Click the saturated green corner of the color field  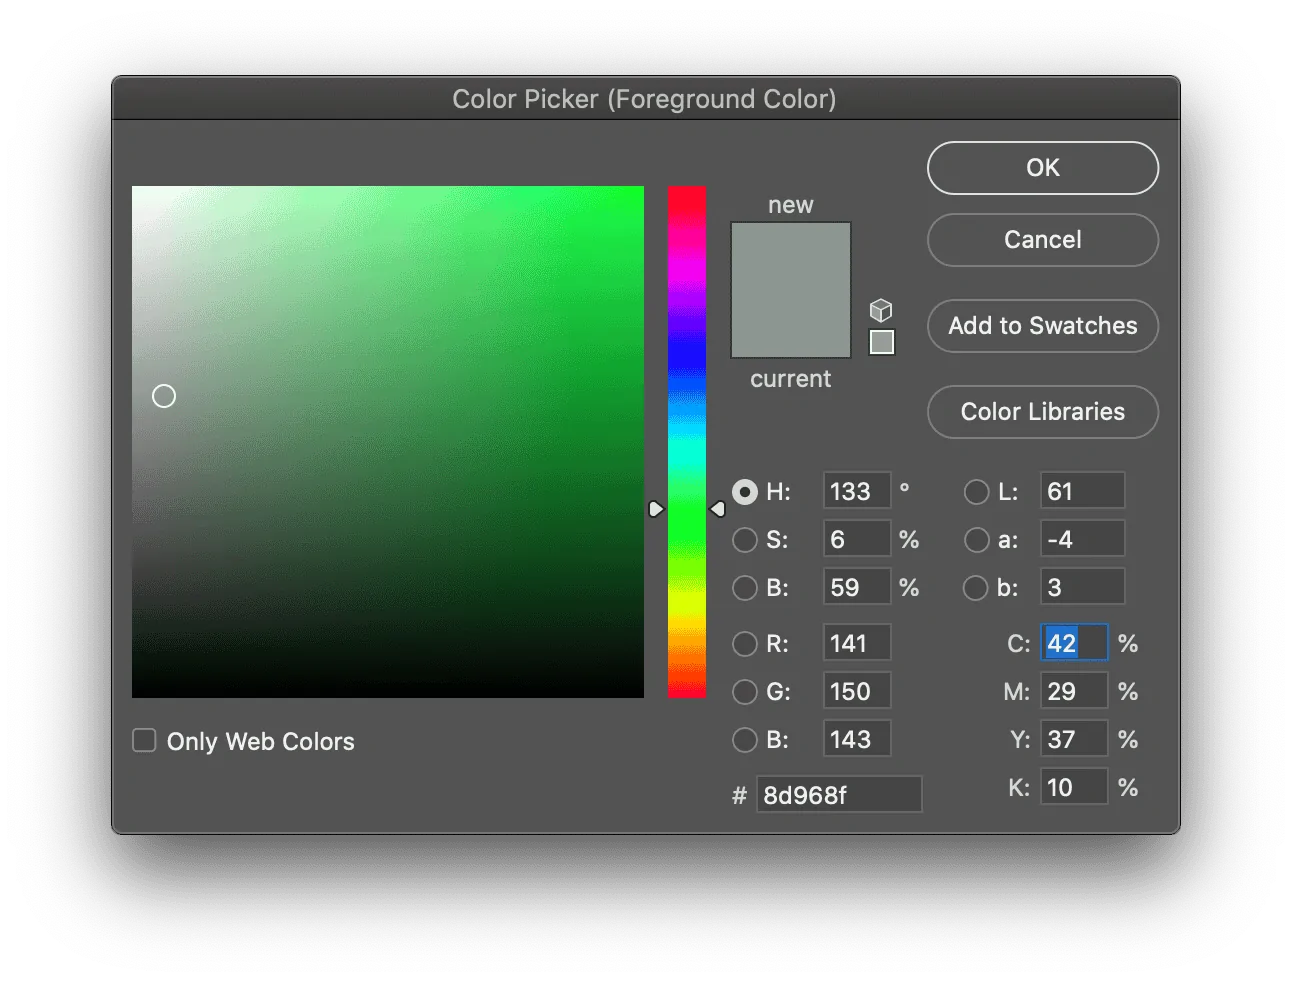[638, 192]
